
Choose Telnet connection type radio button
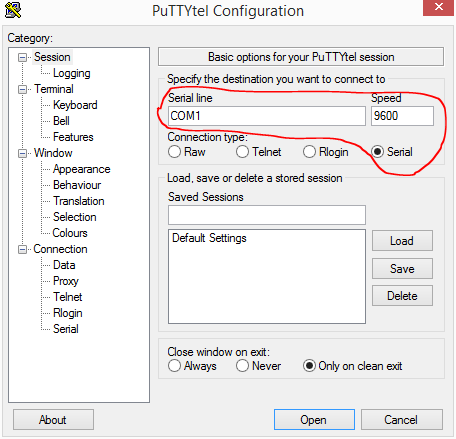coord(242,152)
